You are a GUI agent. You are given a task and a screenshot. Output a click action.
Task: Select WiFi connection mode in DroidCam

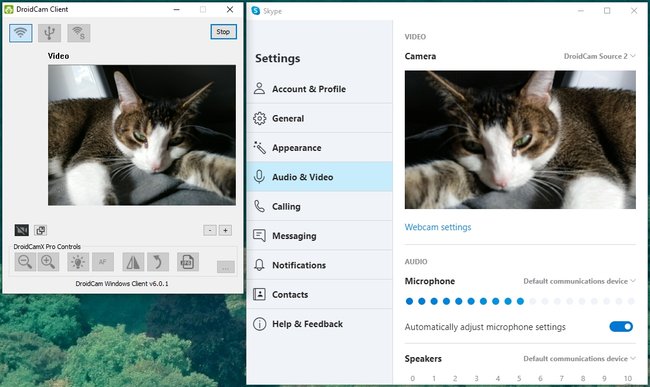(x=21, y=33)
